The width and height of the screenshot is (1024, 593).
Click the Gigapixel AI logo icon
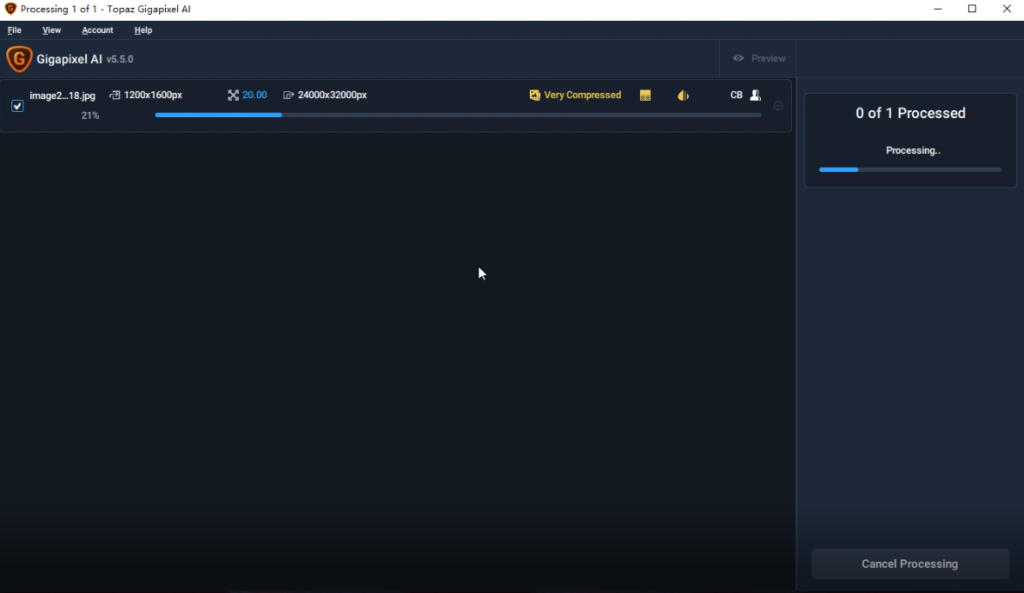[19, 59]
